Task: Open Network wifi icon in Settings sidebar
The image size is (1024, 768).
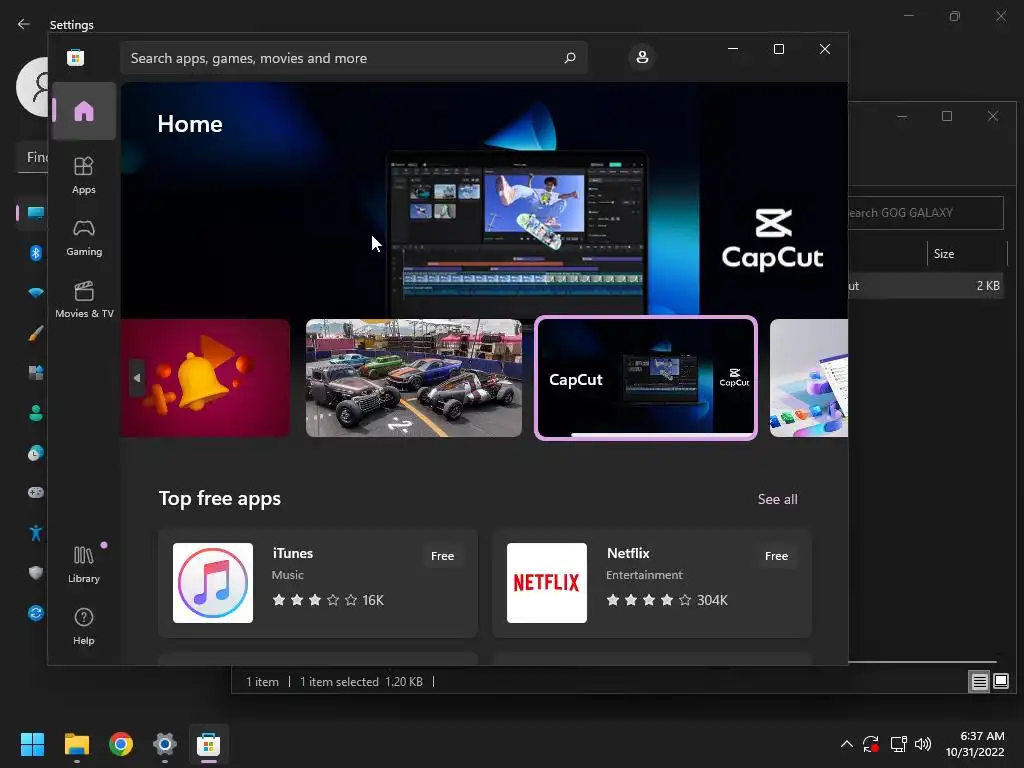Action: click(36, 293)
